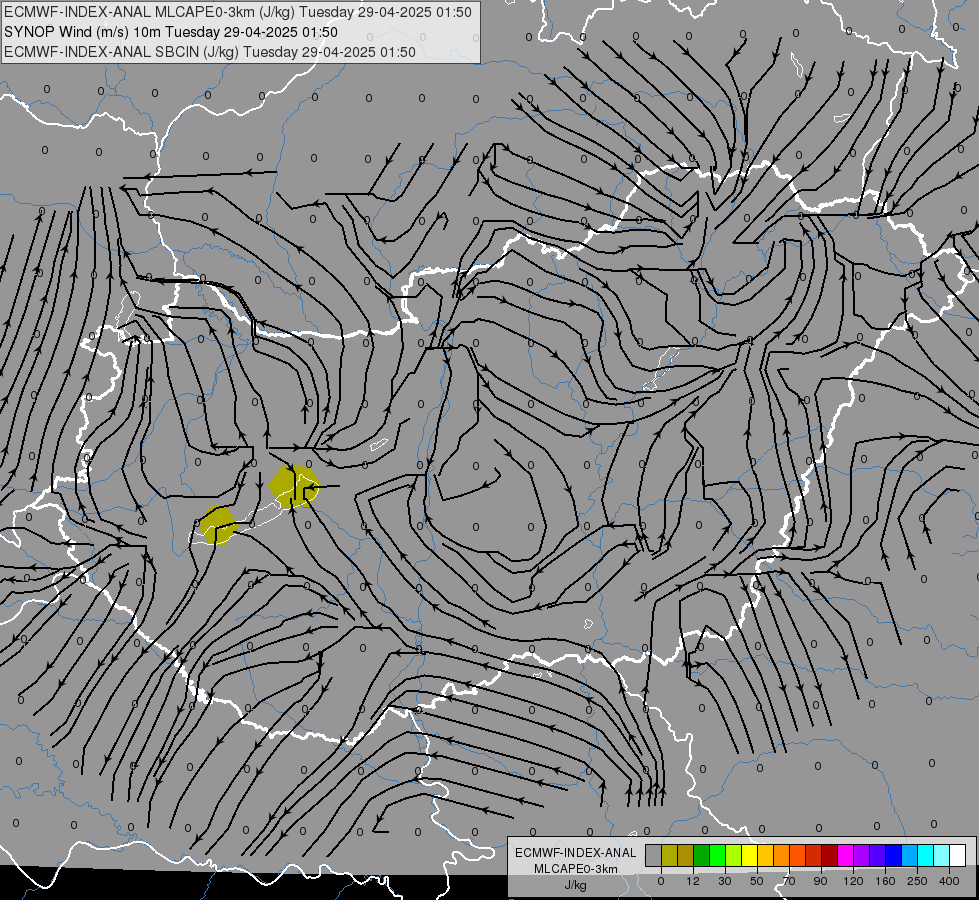Image resolution: width=979 pixels, height=900 pixels.
Task: Select the legend scale value 90
Action: click(820, 881)
